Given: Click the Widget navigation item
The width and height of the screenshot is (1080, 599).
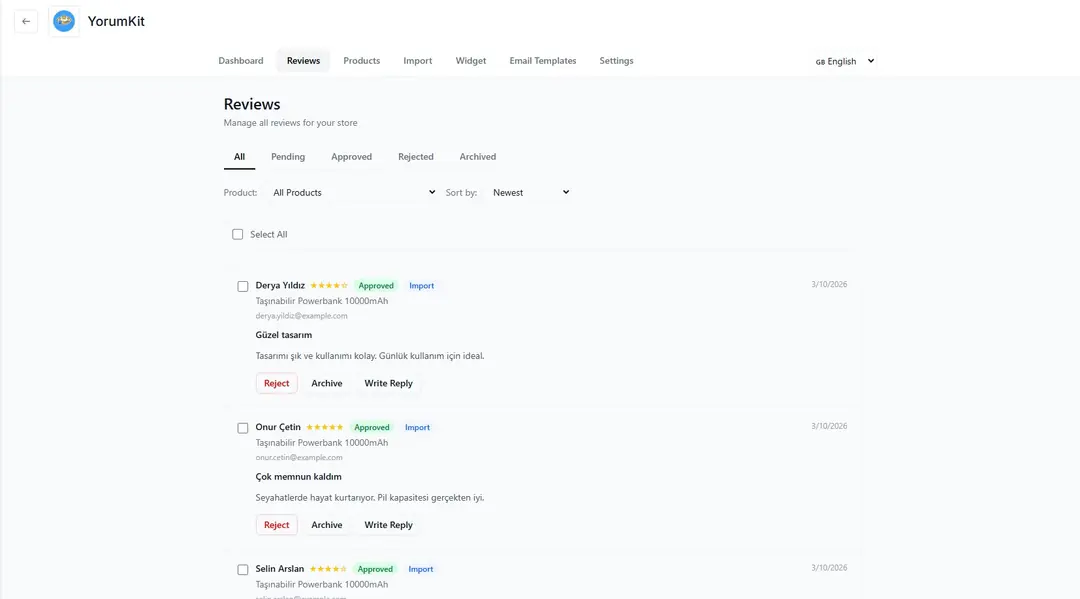Looking at the screenshot, I should [x=470, y=61].
